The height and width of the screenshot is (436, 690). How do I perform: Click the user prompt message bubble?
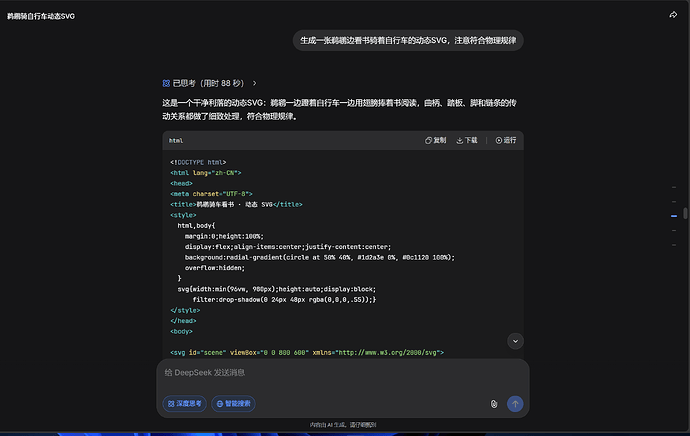point(408,40)
